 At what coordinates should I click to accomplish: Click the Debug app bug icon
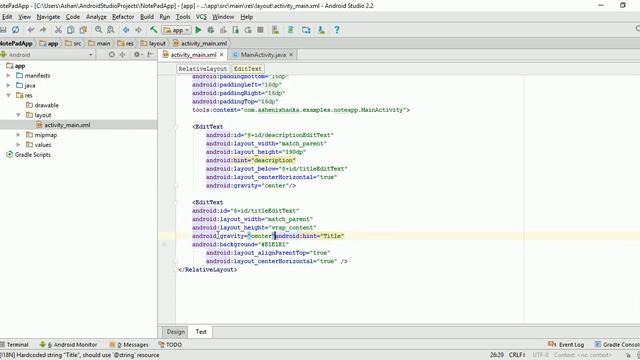[x=211, y=30]
